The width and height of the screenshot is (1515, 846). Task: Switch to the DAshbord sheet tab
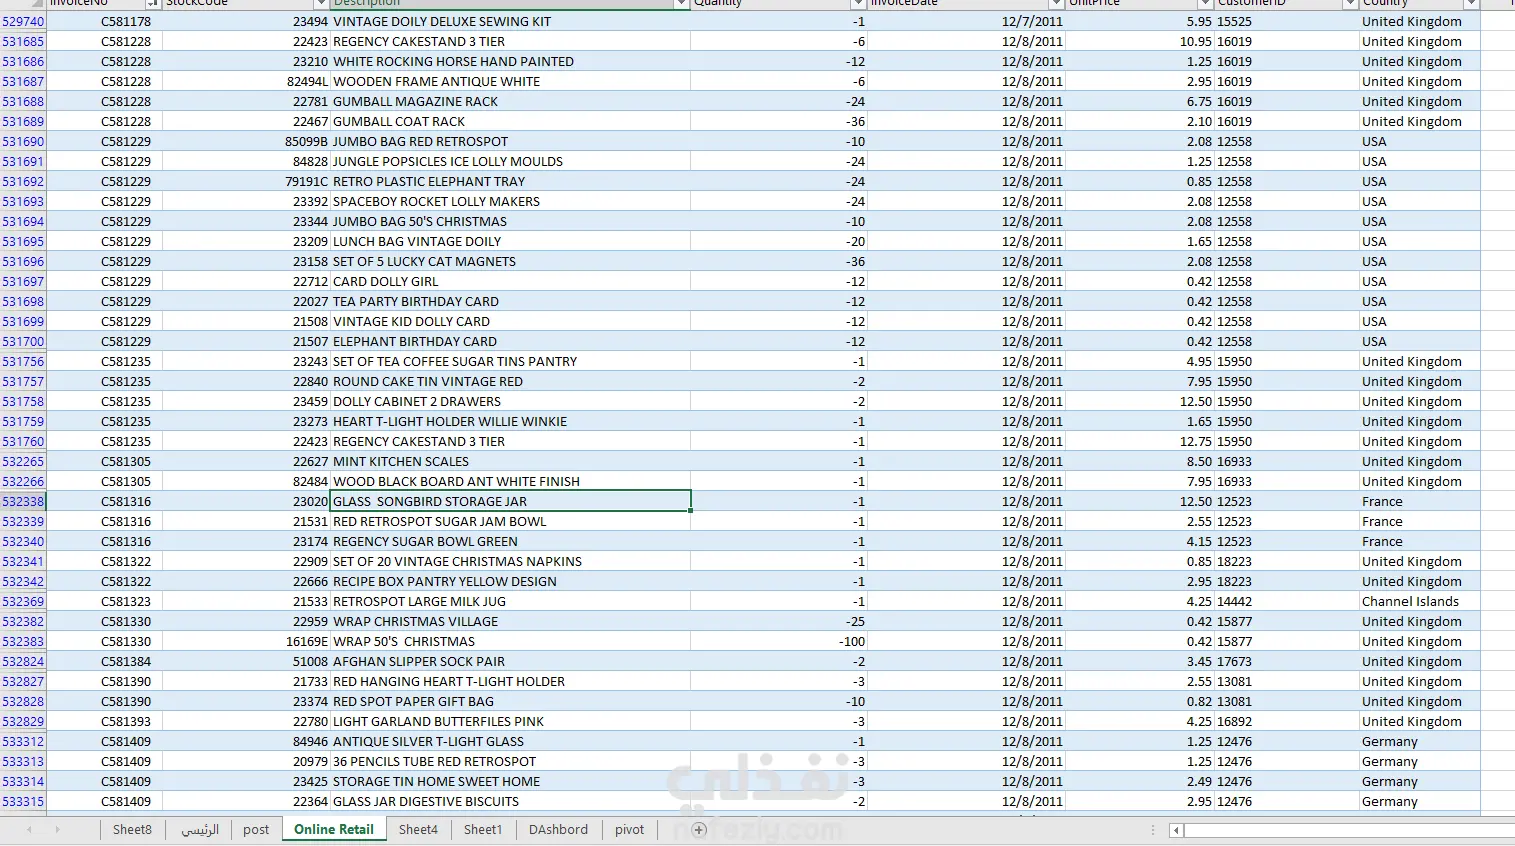click(558, 830)
